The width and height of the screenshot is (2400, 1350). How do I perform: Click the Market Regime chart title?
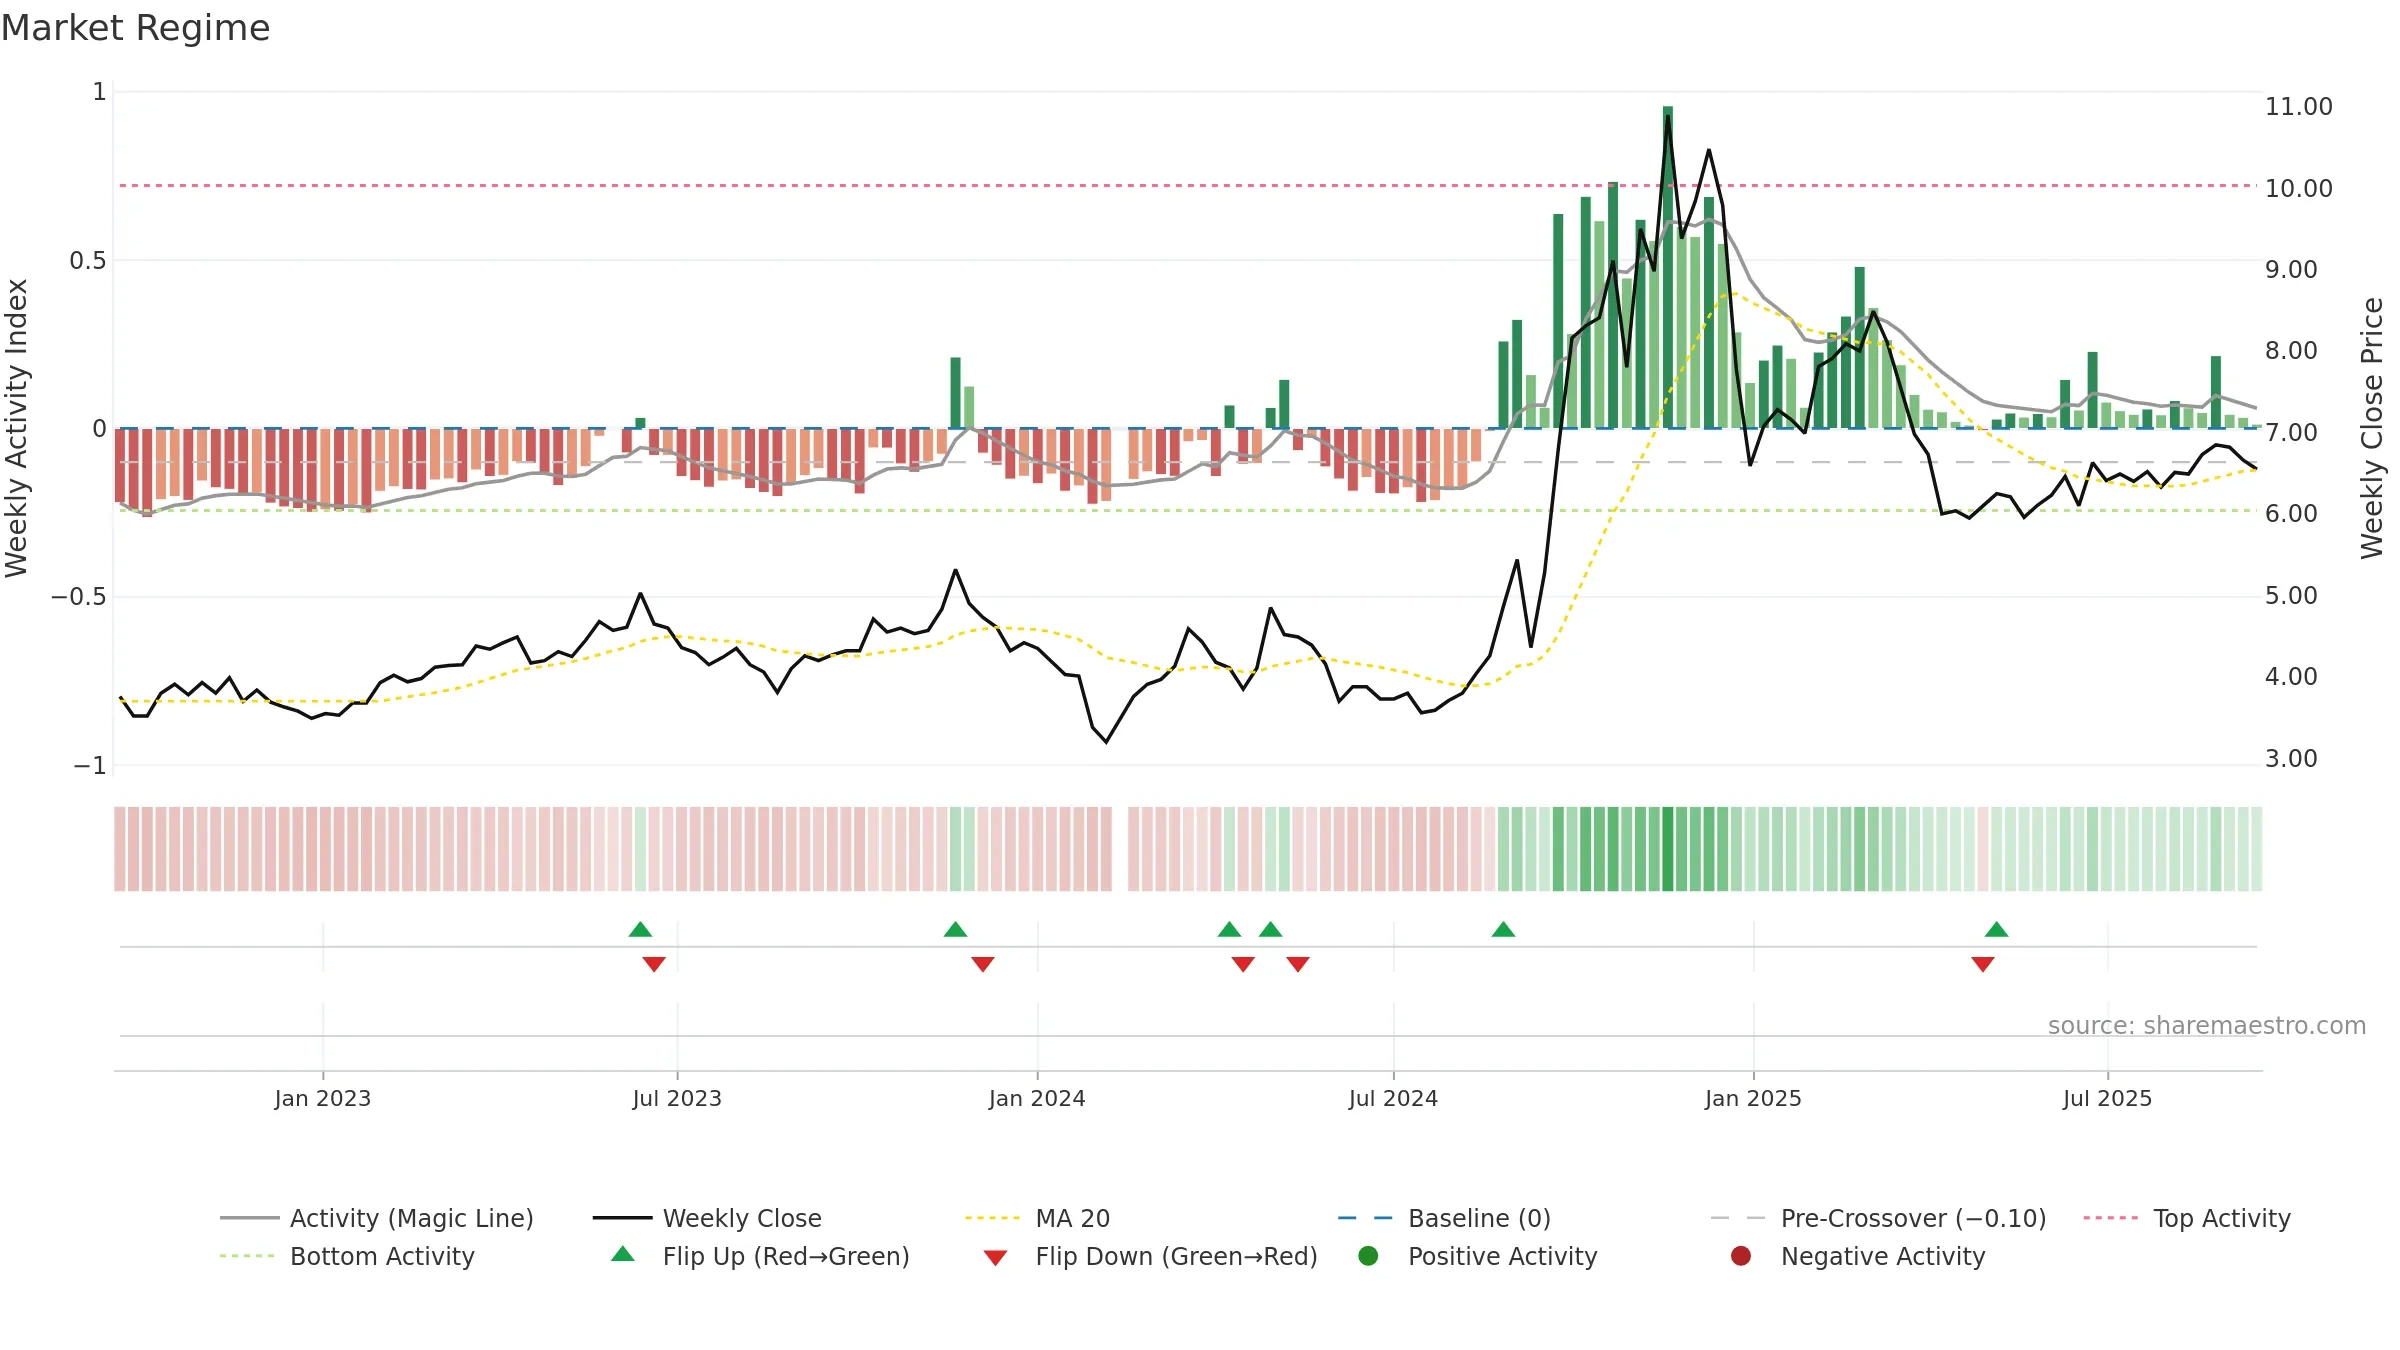click(x=135, y=28)
